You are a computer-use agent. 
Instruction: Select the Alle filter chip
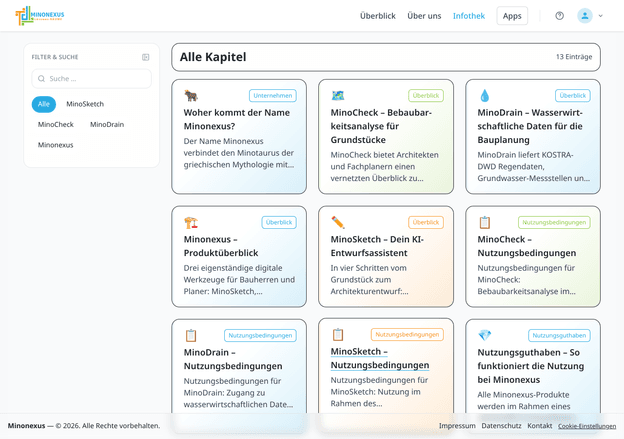(44, 104)
